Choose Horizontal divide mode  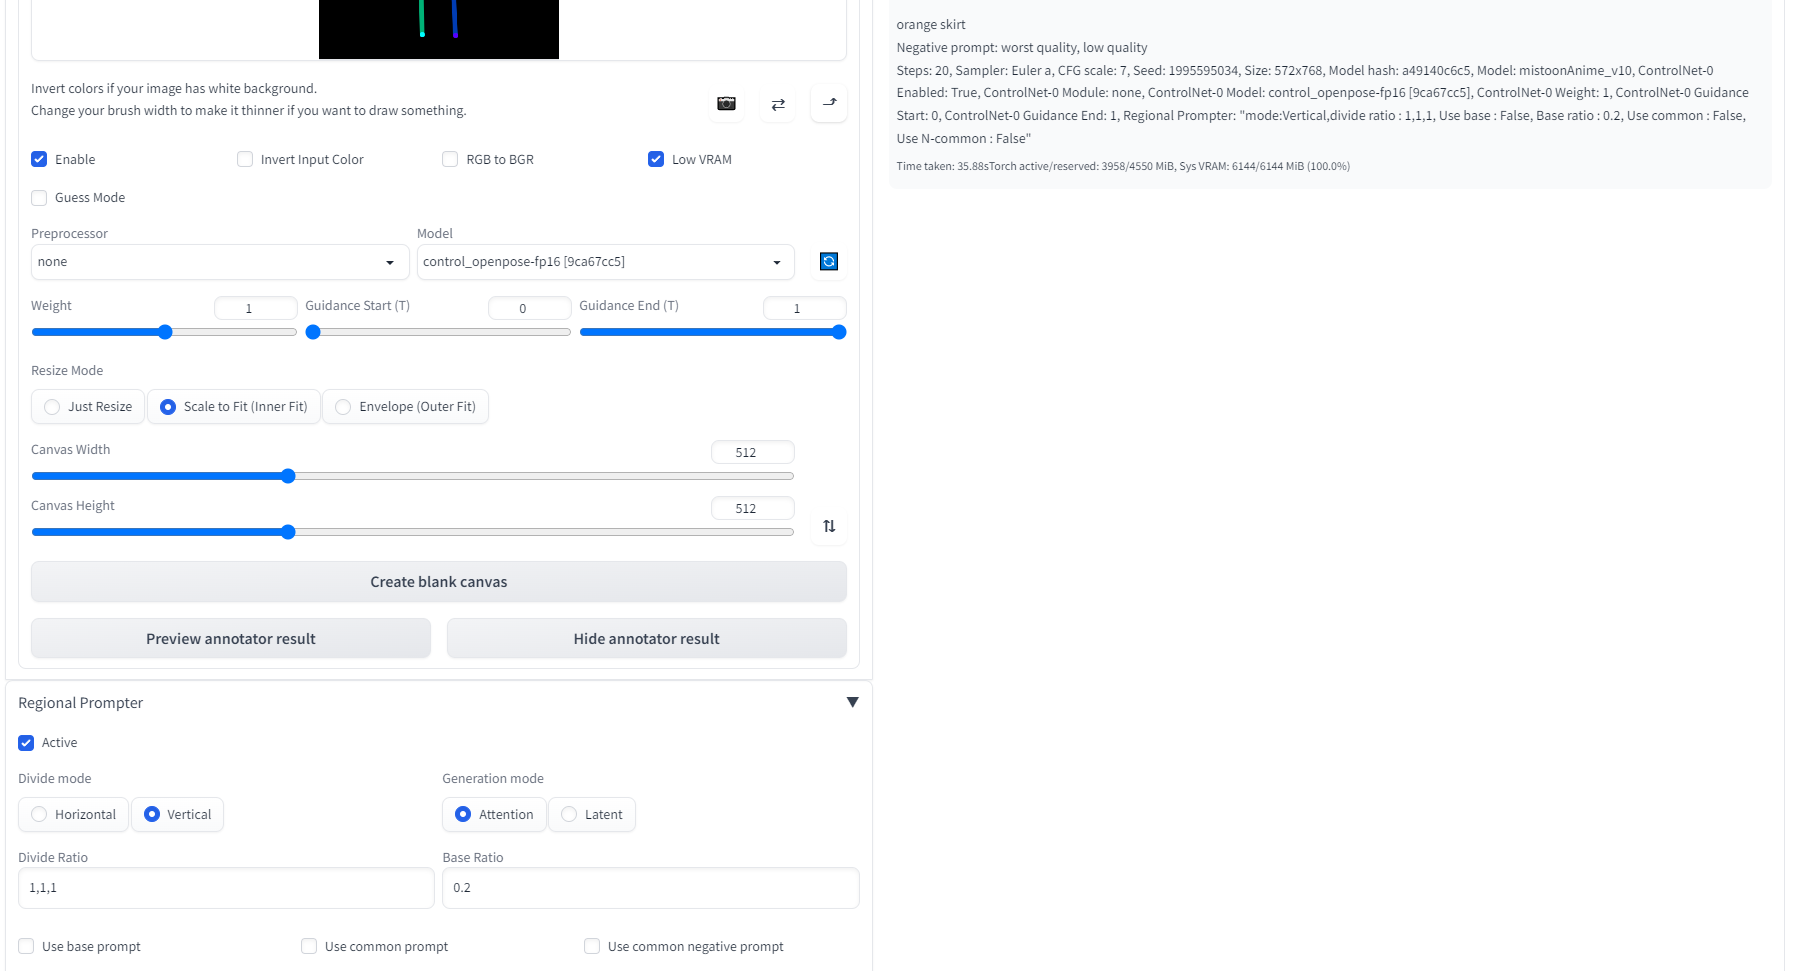pos(39,814)
